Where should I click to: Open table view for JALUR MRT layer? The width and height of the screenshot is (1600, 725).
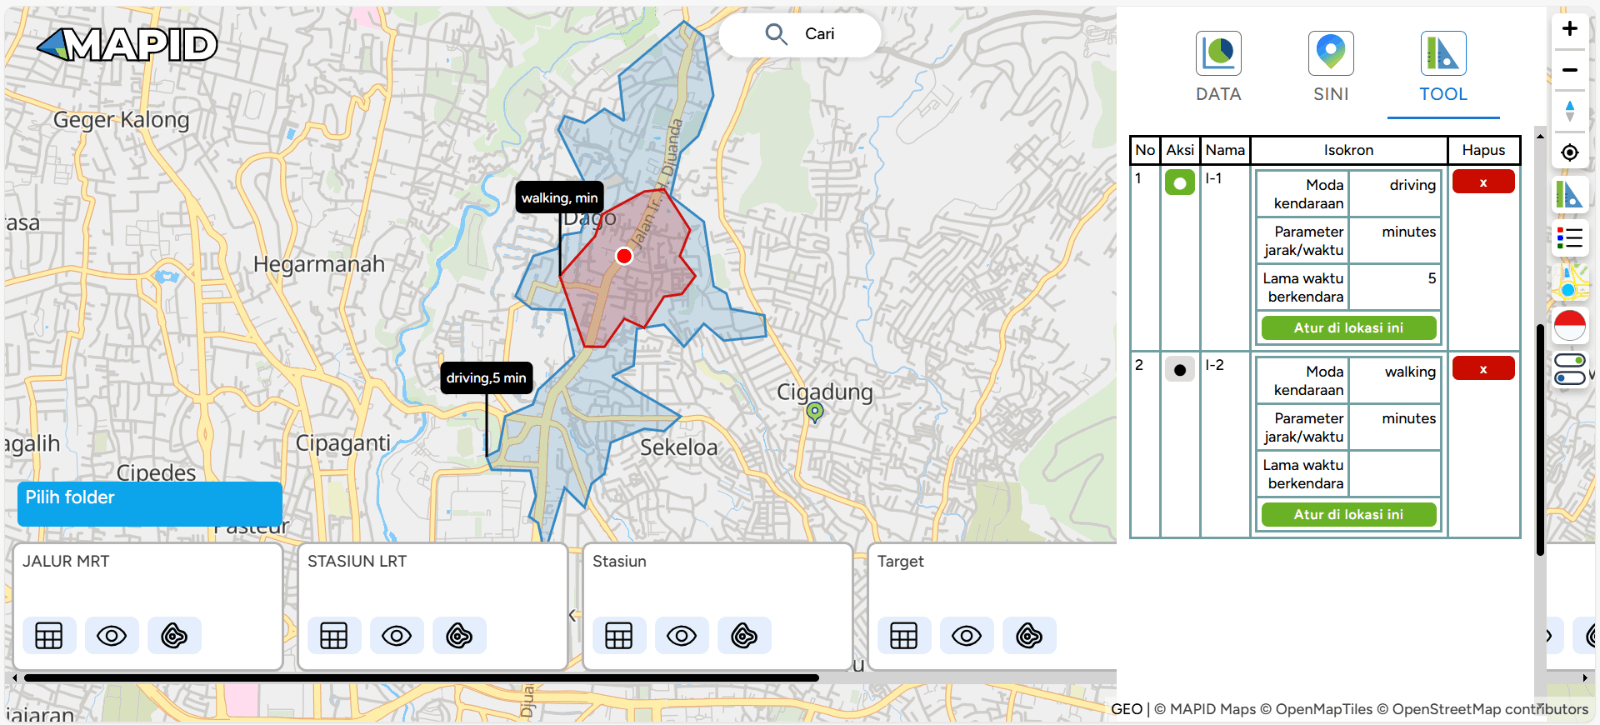[x=49, y=636]
